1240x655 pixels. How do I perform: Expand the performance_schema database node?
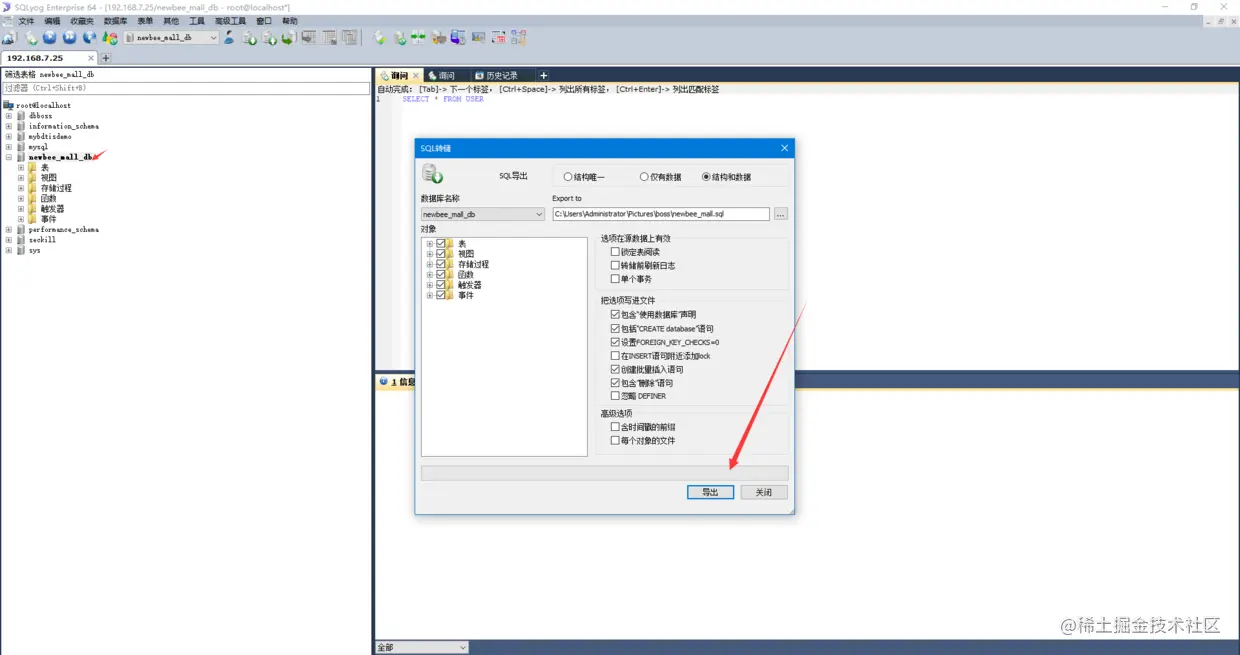(9, 230)
